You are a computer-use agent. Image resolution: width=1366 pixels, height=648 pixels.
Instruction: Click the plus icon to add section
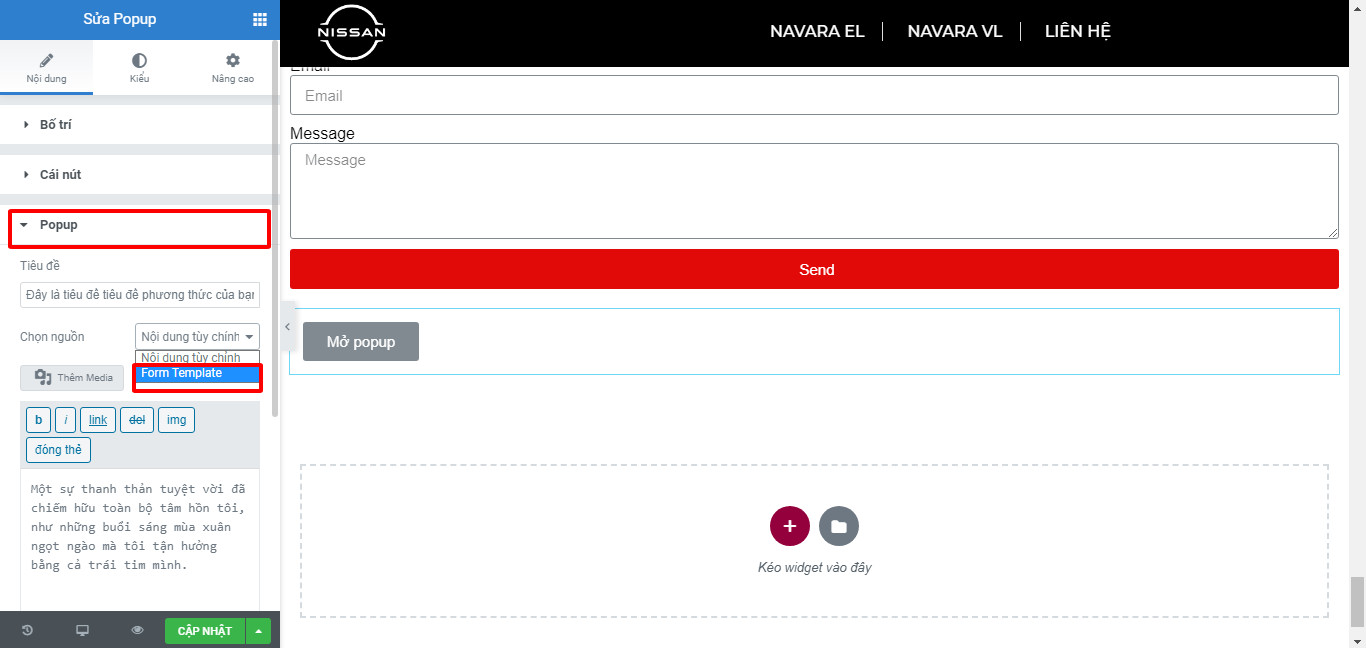point(789,526)
